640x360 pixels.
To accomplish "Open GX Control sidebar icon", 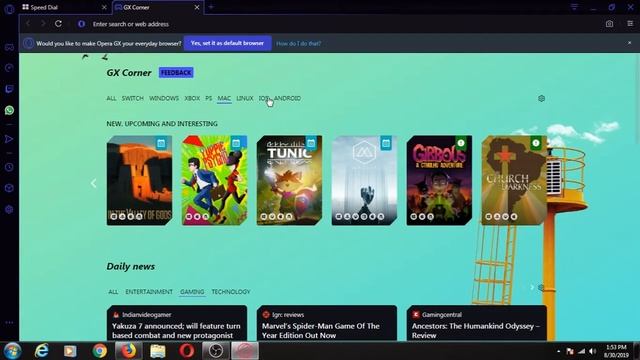I will [x=9, y=68].
